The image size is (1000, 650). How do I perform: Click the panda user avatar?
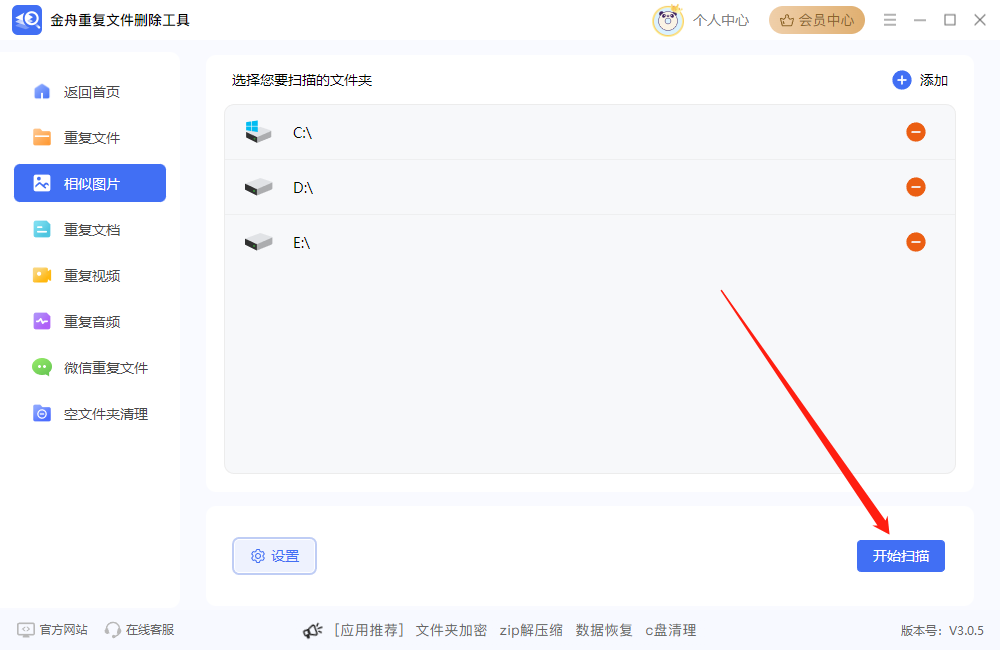click(x=668, y=20)
